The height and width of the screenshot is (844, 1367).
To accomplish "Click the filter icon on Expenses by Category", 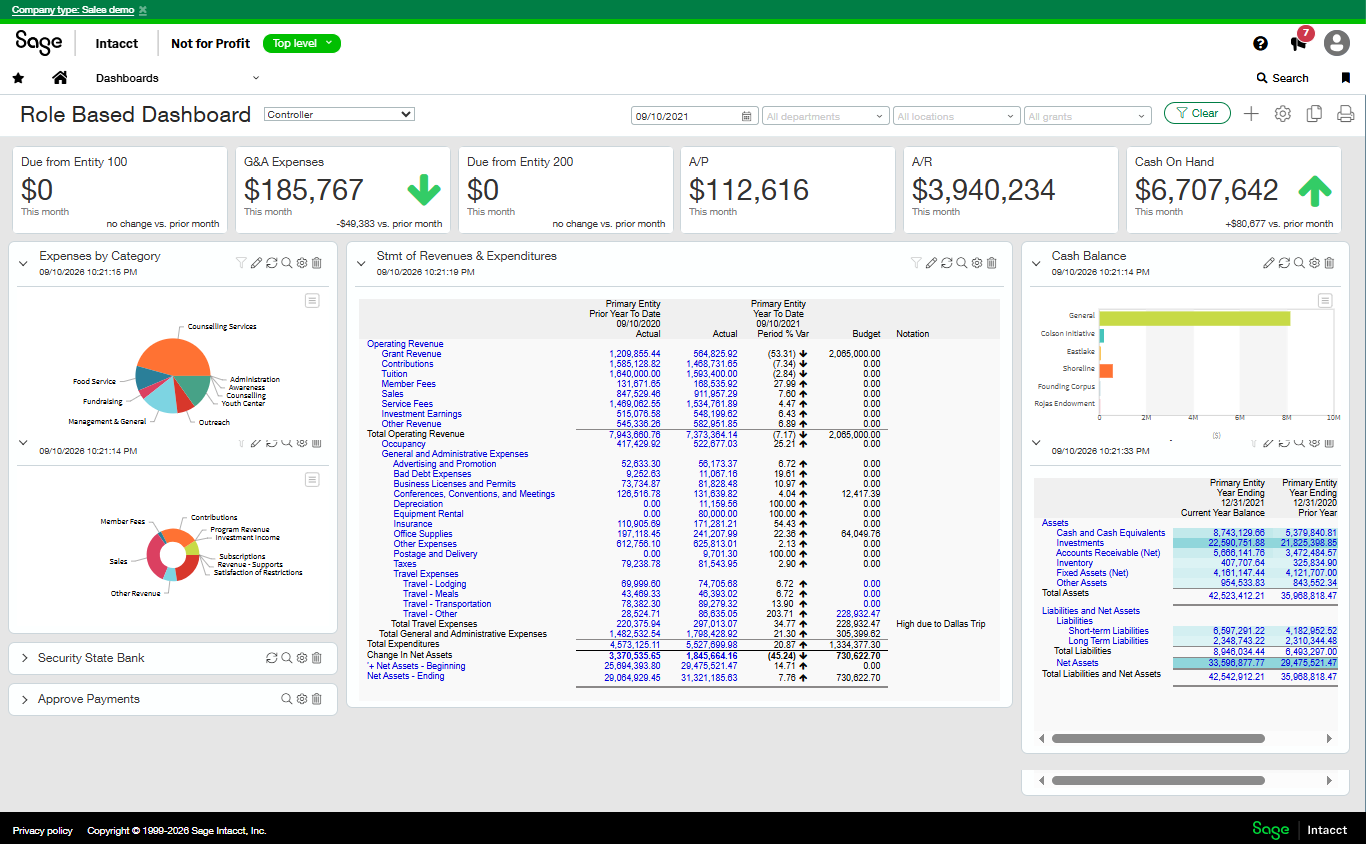I will [x=241, y=263].
